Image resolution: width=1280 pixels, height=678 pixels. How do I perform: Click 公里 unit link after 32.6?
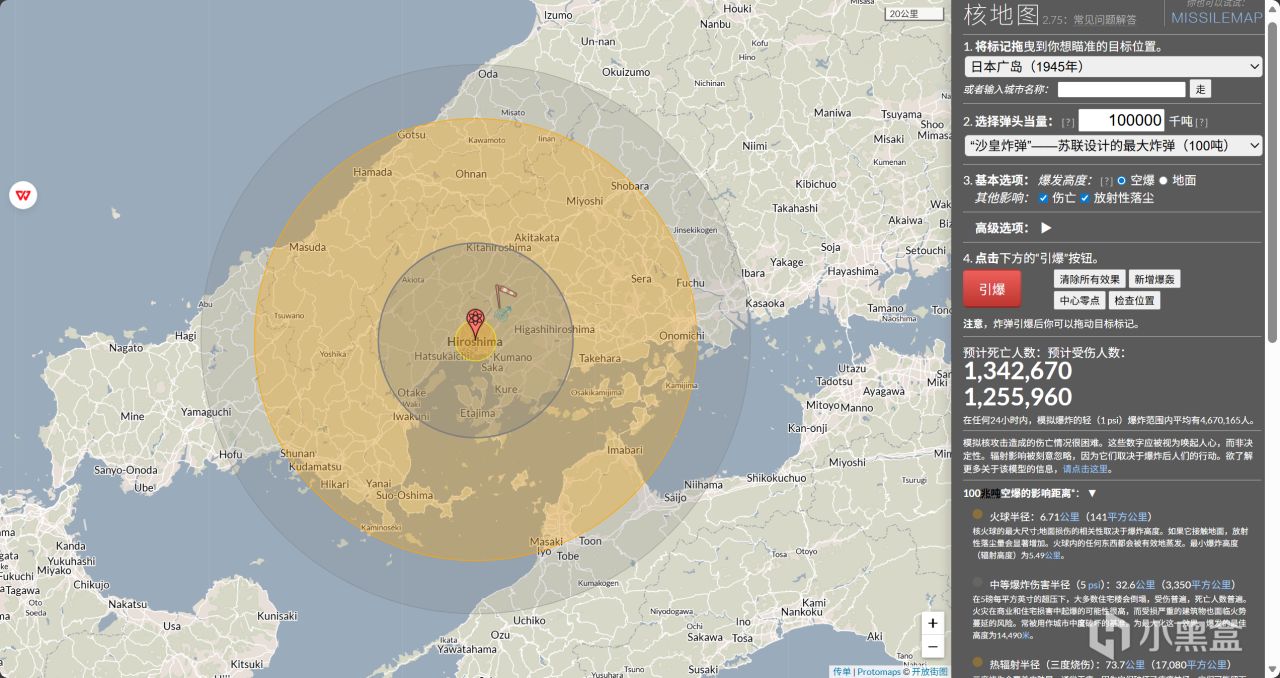(1145, 585)
